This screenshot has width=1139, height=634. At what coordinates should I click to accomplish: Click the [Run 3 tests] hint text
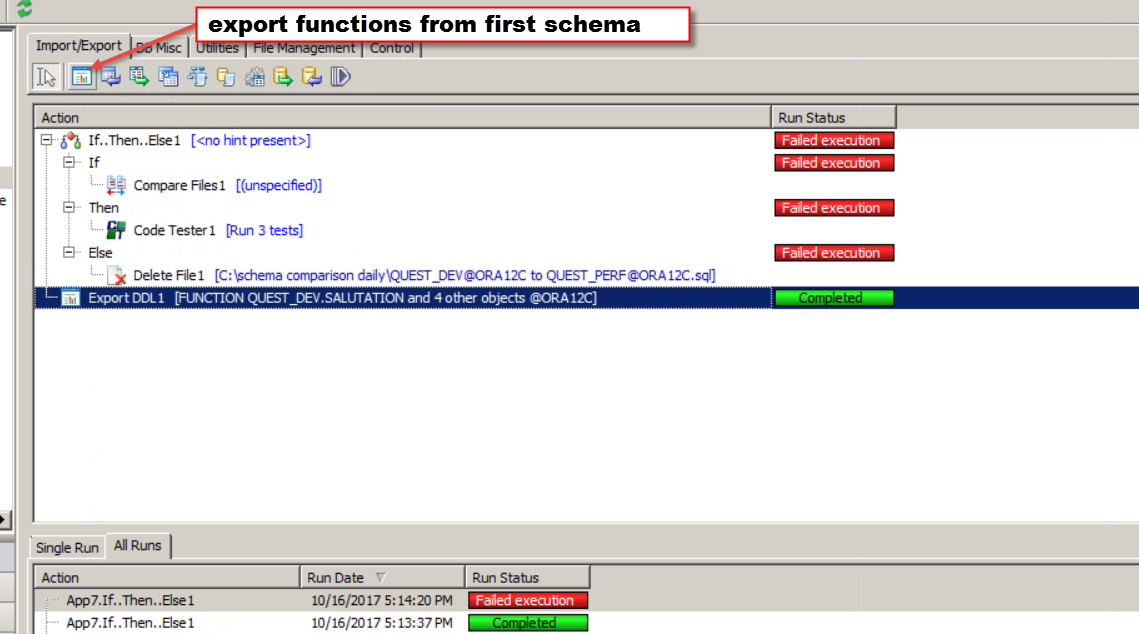264,230
